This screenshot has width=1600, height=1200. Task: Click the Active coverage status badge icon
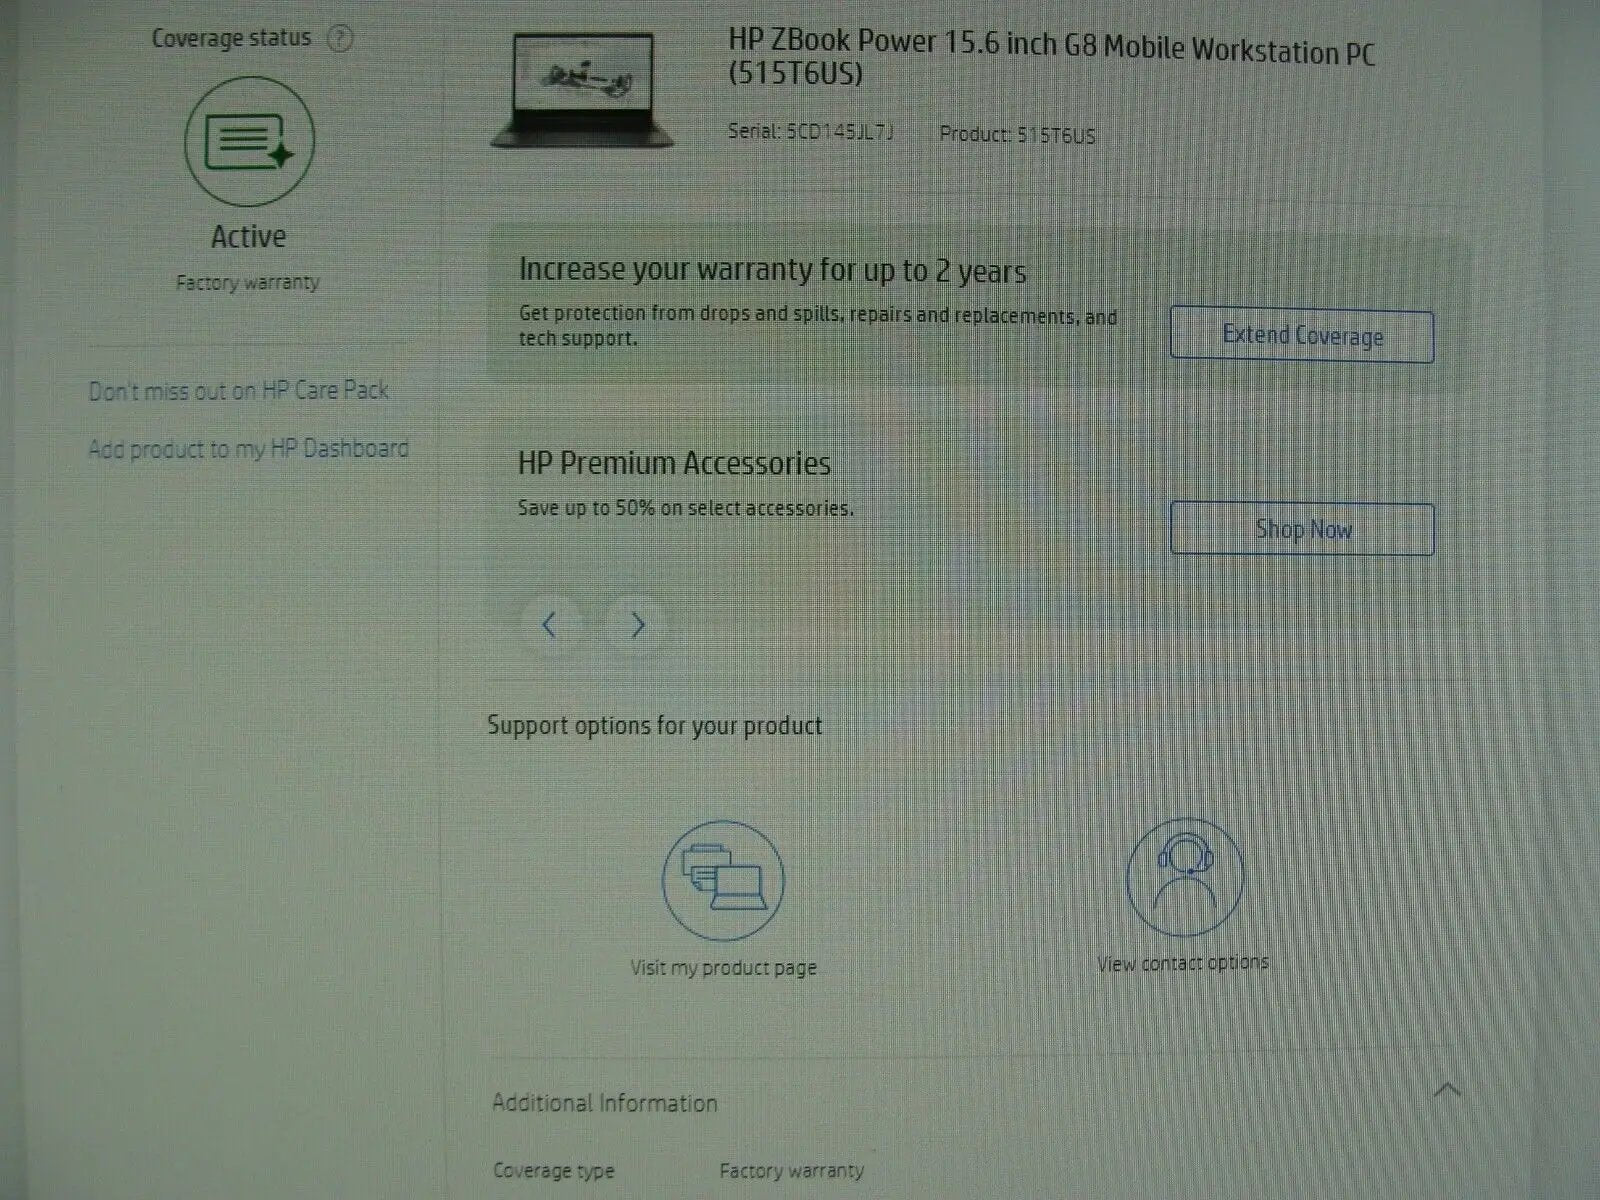click(249, 142)
